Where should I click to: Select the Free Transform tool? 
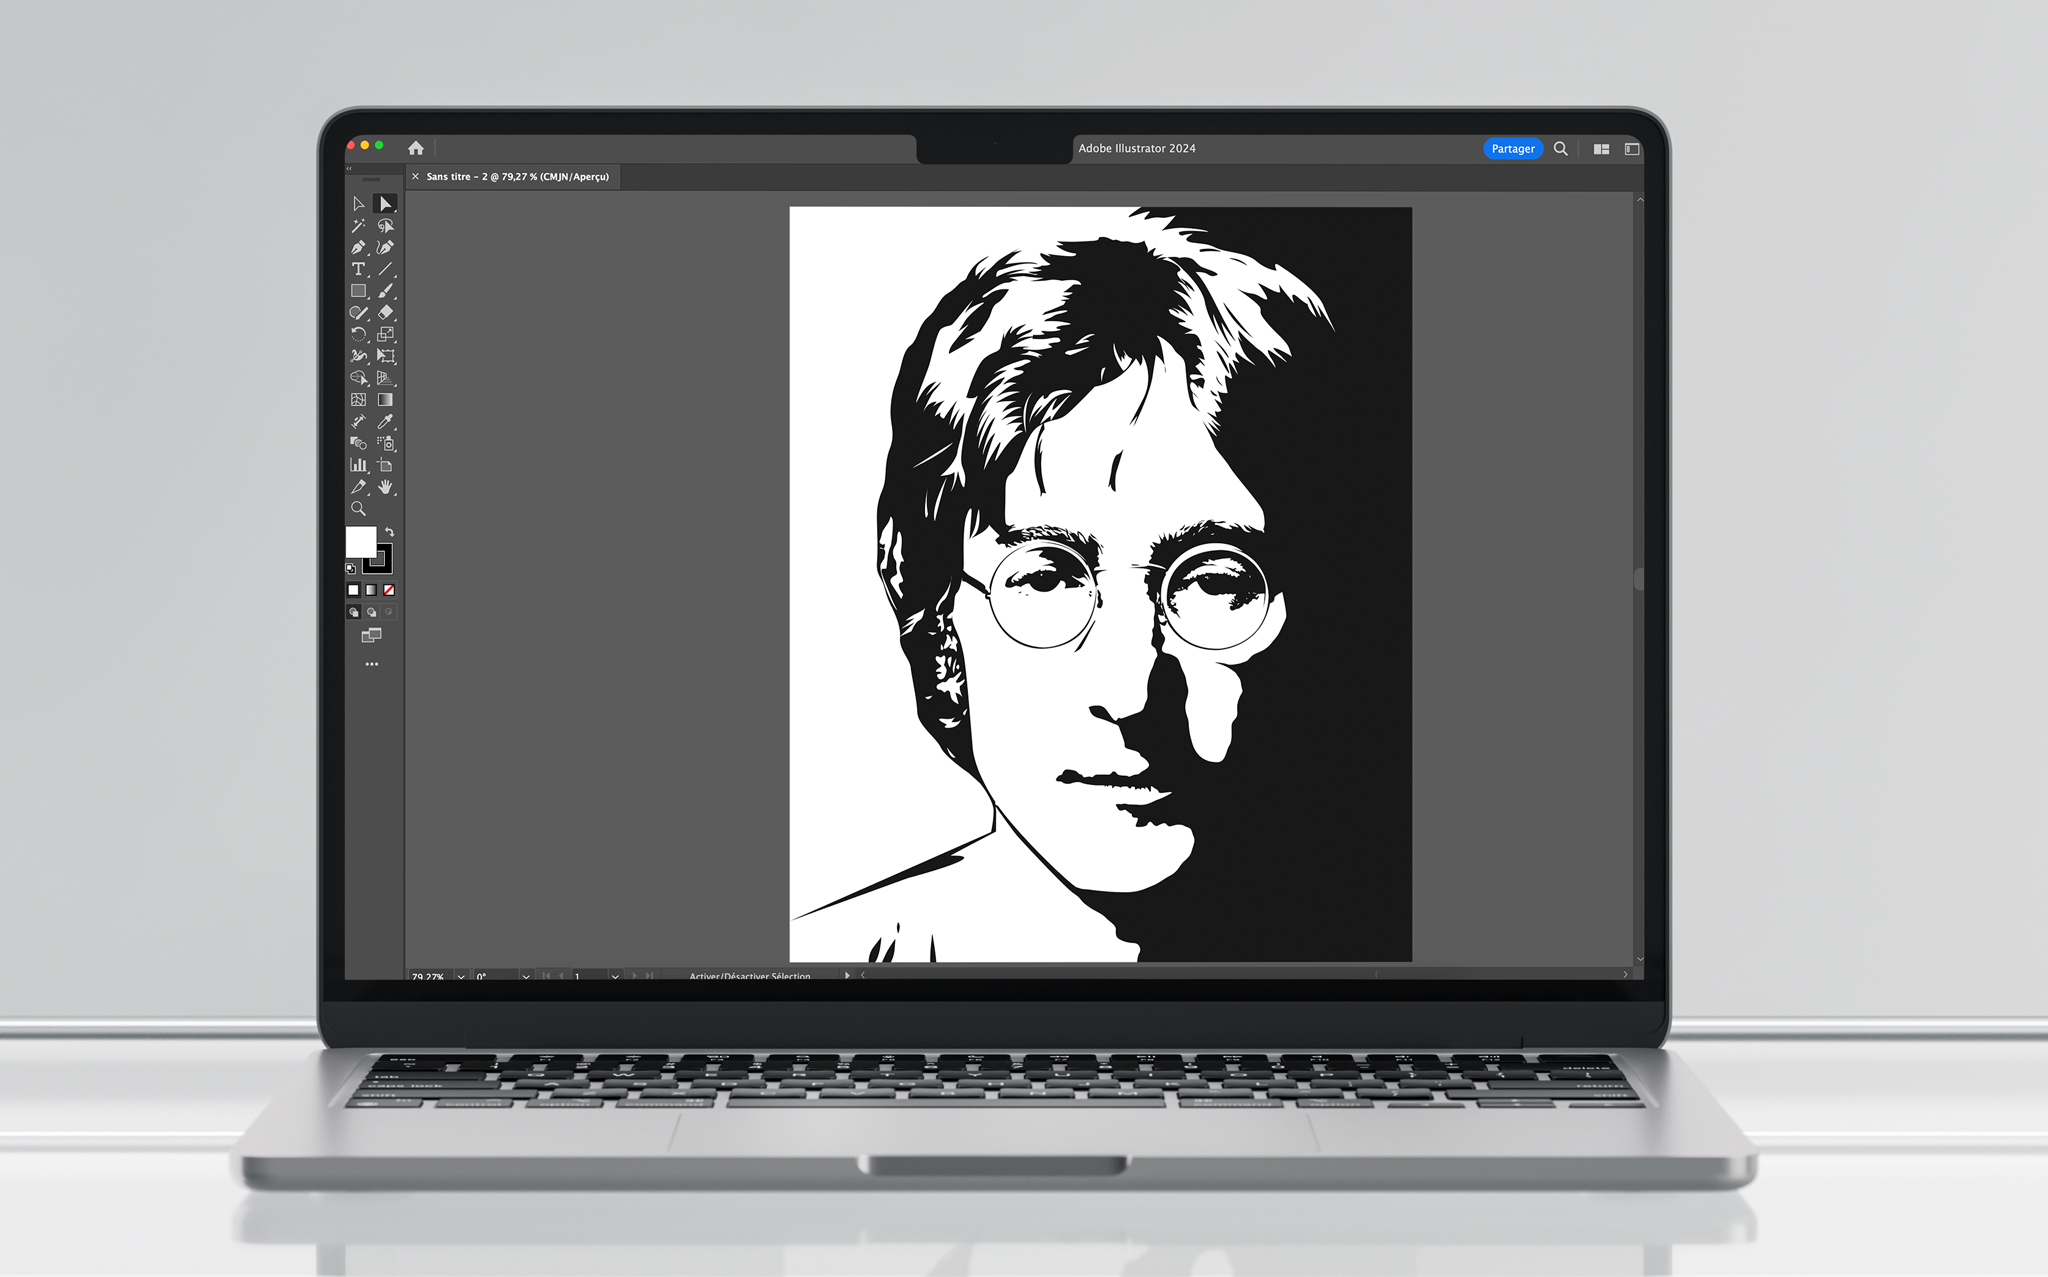click(385, 356)
